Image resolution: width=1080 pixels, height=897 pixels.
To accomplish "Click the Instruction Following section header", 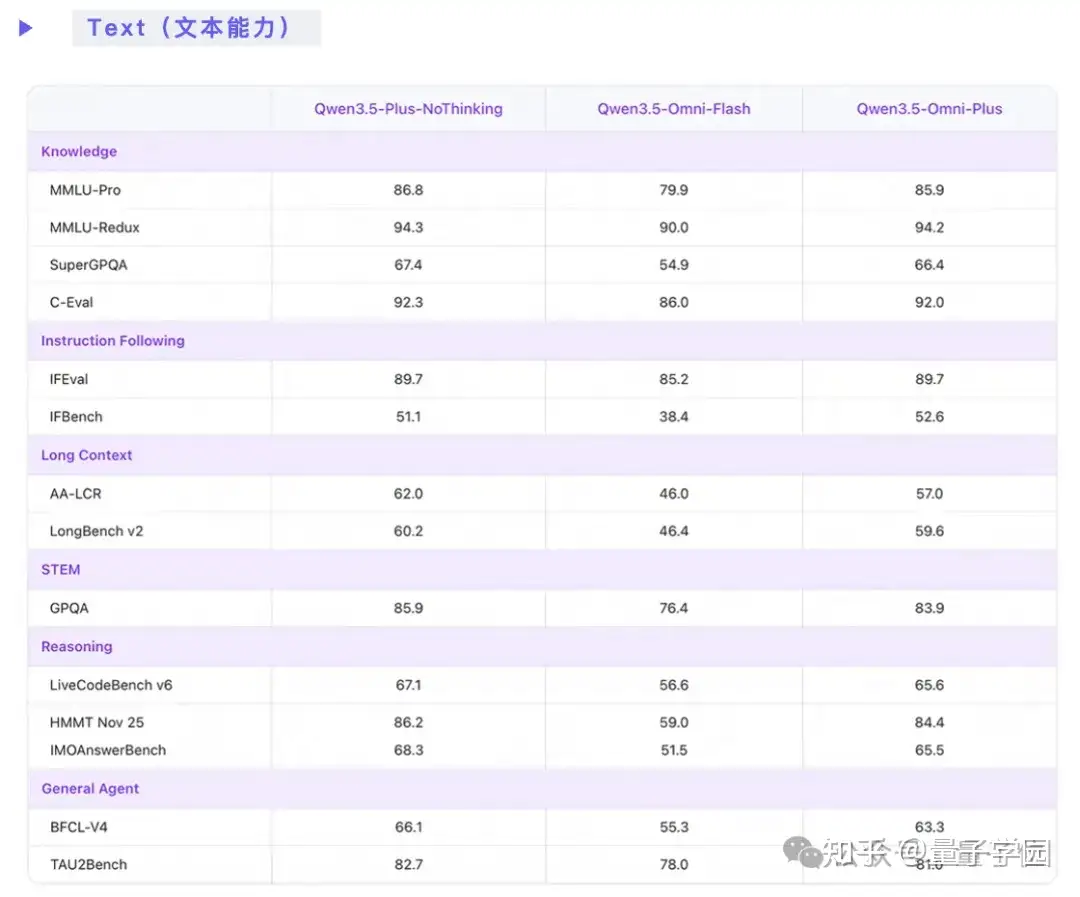I will click(113, 341).
